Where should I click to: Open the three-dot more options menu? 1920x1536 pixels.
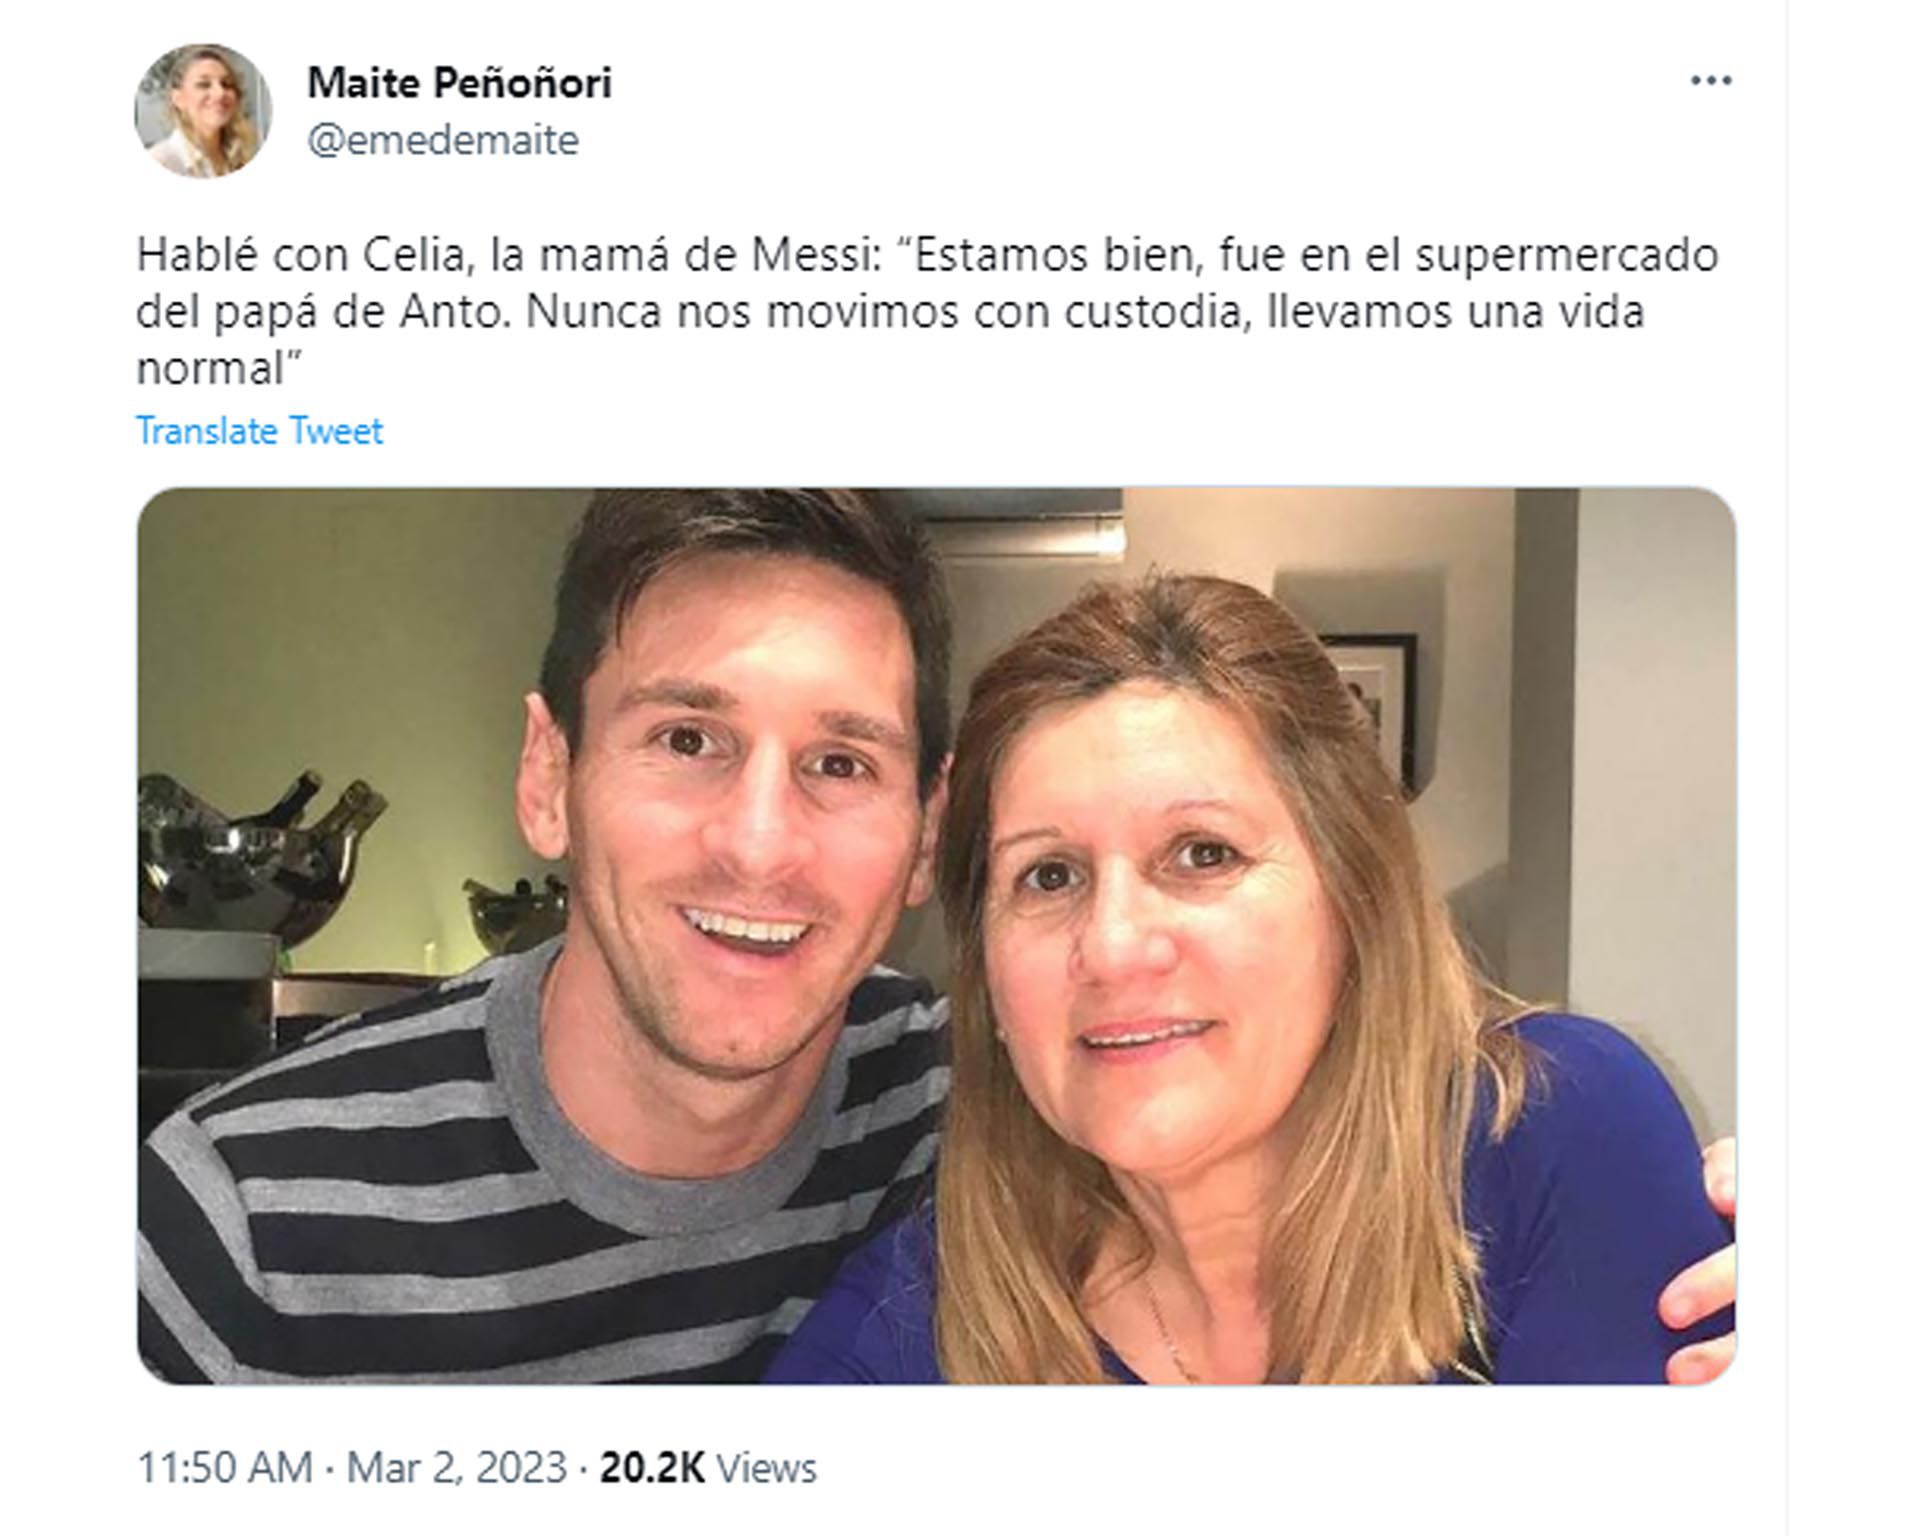click(1710, 82)
